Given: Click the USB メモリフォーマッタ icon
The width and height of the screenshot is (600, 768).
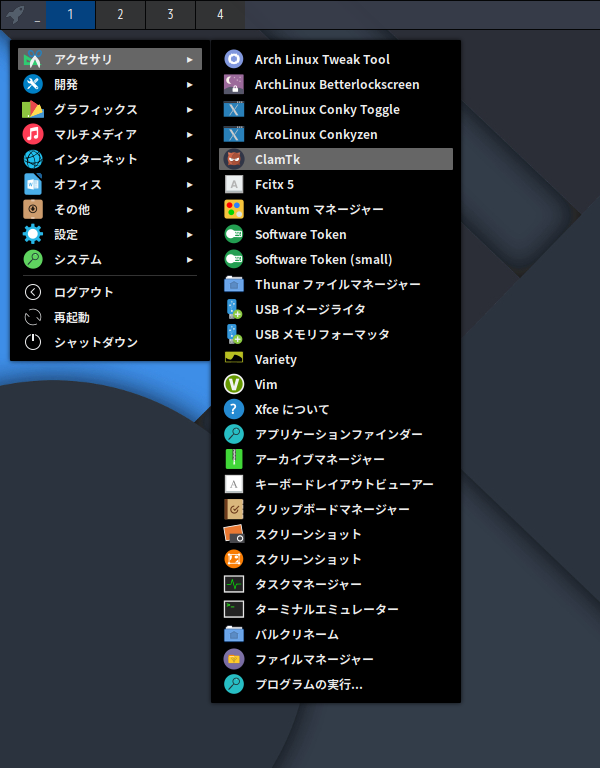Looking at the screenshot, I should (x=234, y=334).
